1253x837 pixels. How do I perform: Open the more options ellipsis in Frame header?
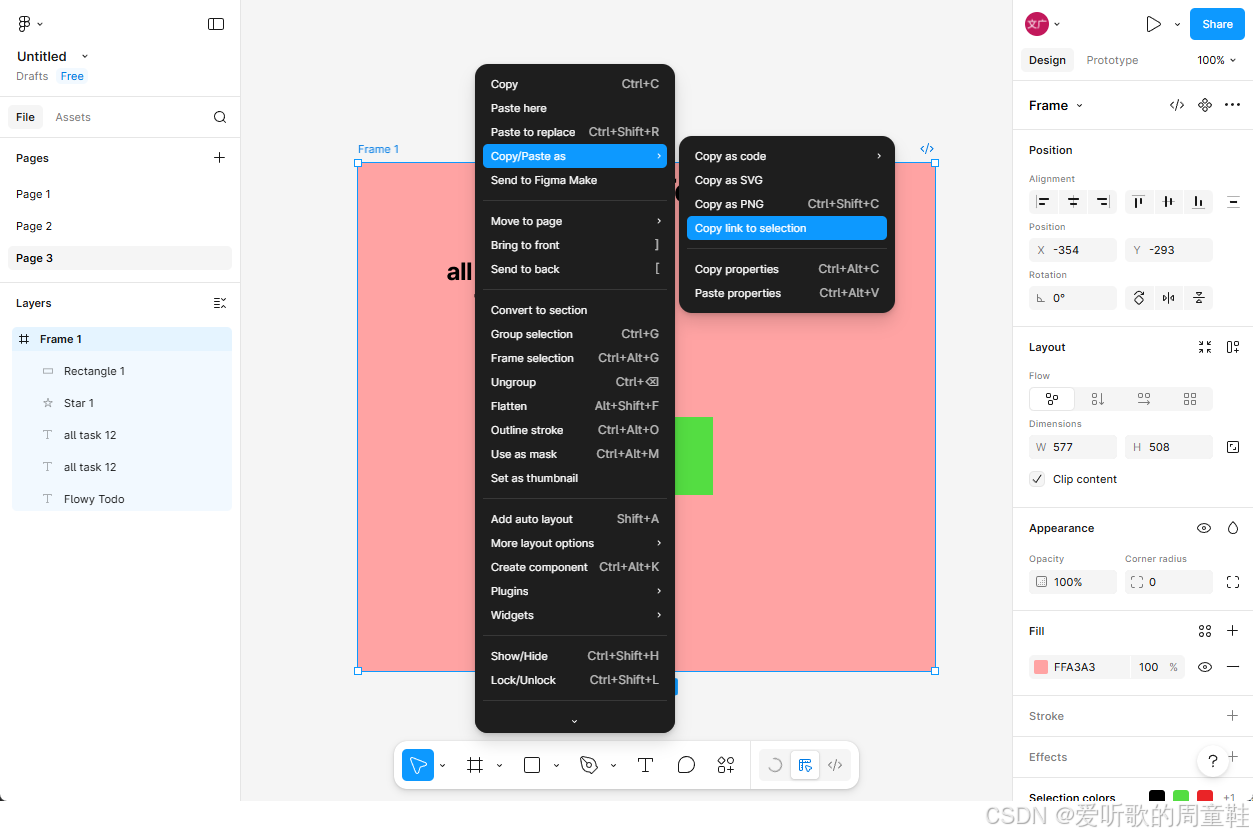(x=1232, y=105)
